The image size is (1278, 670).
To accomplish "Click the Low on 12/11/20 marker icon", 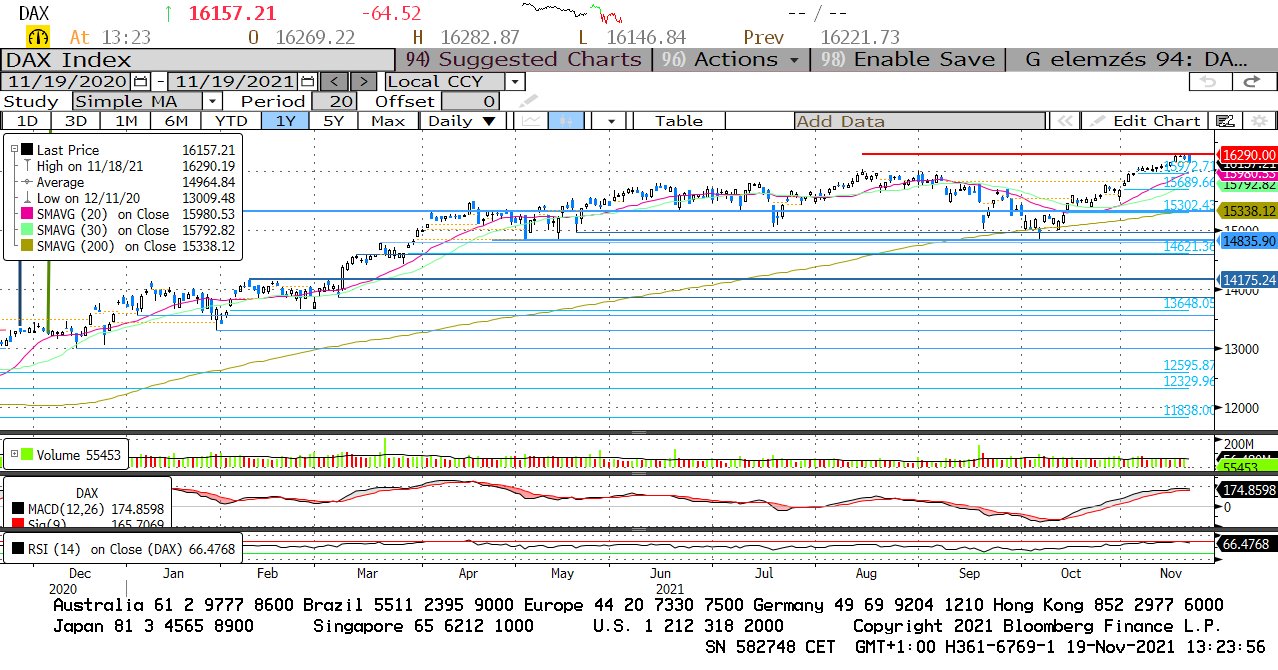I will point(27,198).
